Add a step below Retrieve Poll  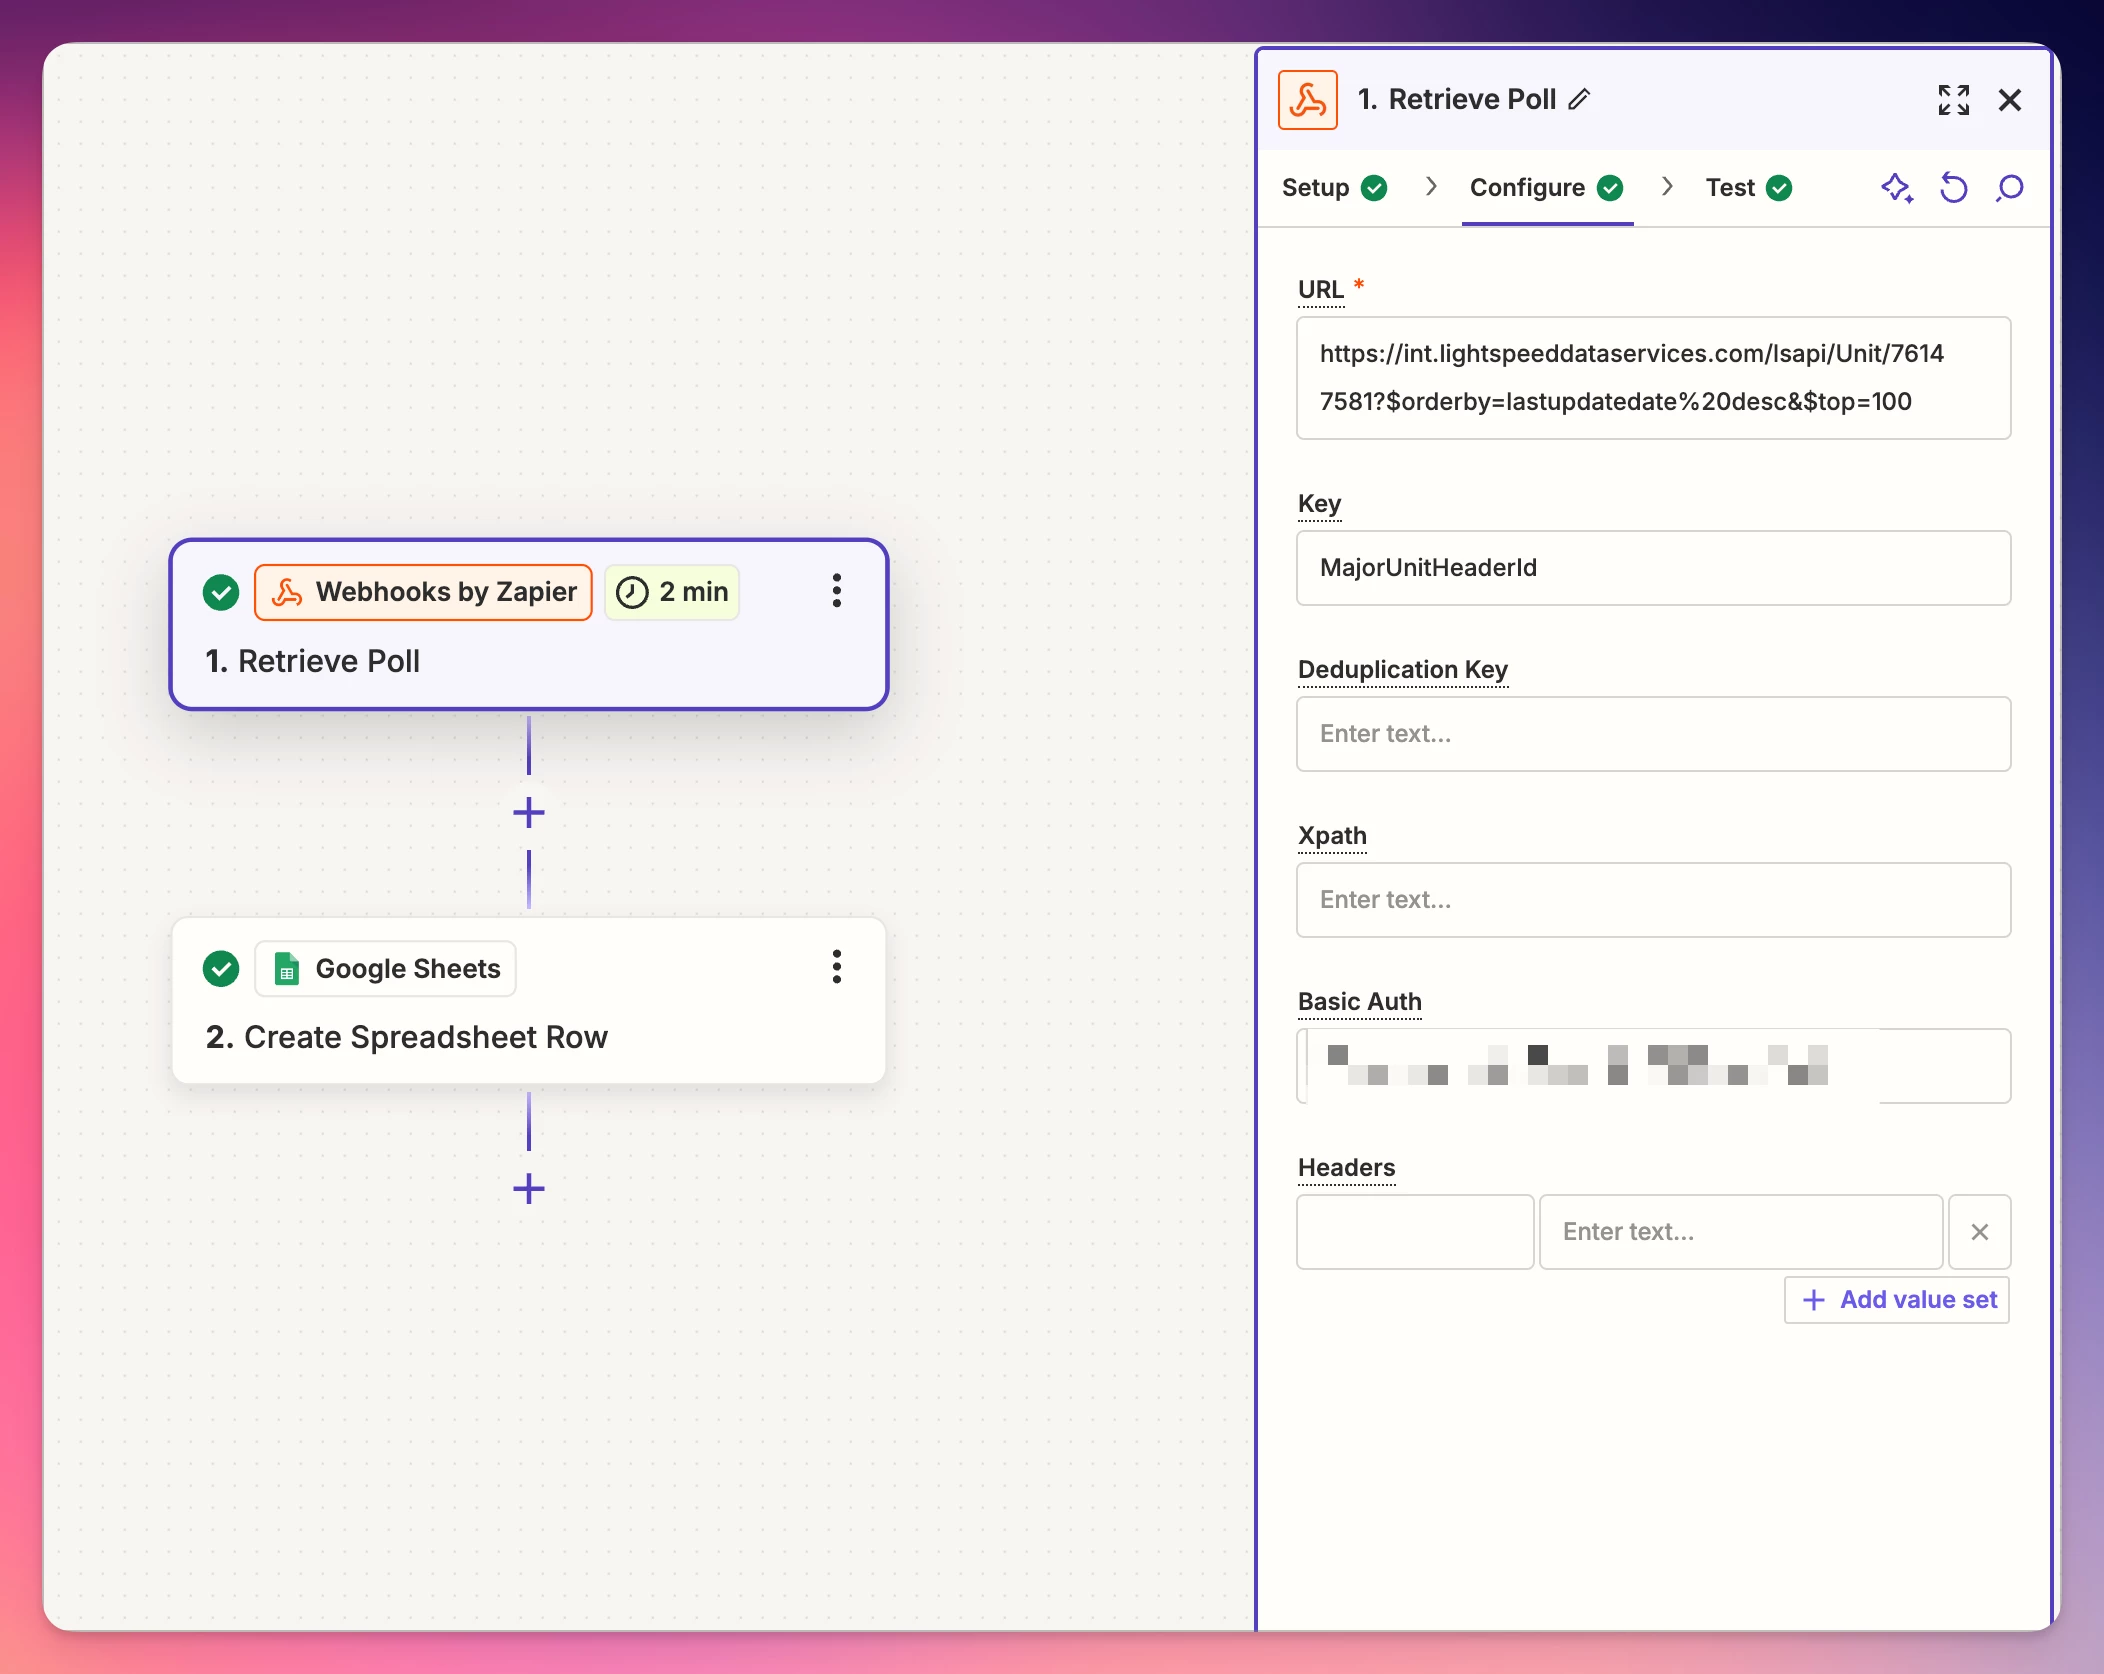click(x=528, y=812)
